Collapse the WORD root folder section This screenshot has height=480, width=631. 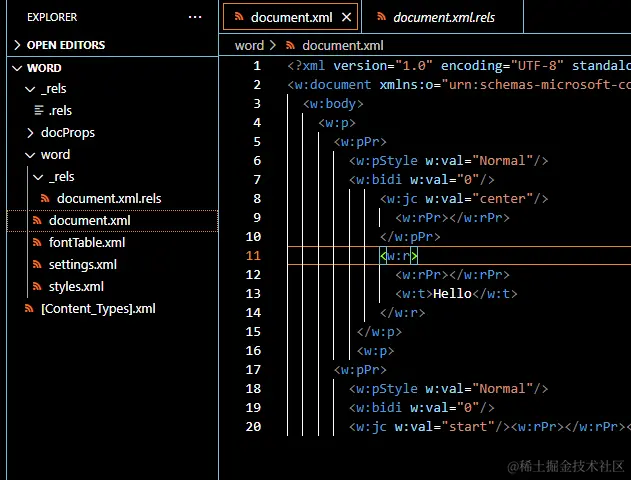click(x=18, y=68)
